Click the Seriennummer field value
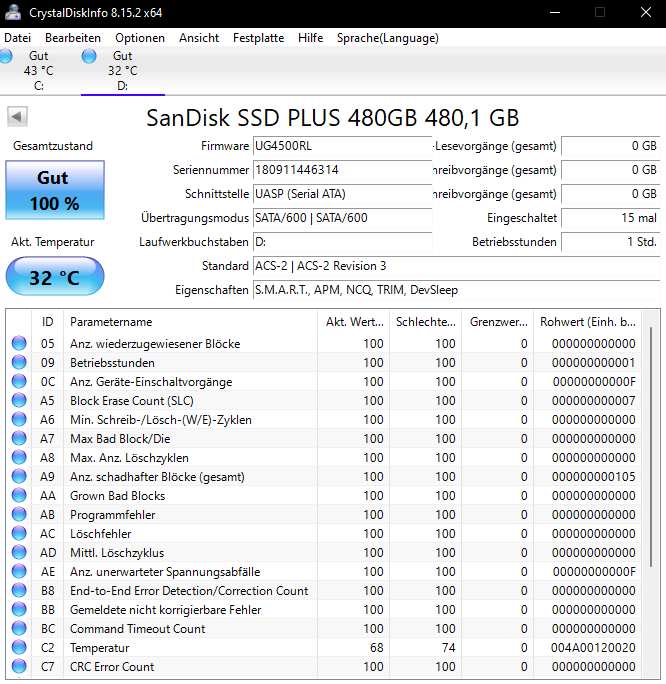 (x=342, y=170)
